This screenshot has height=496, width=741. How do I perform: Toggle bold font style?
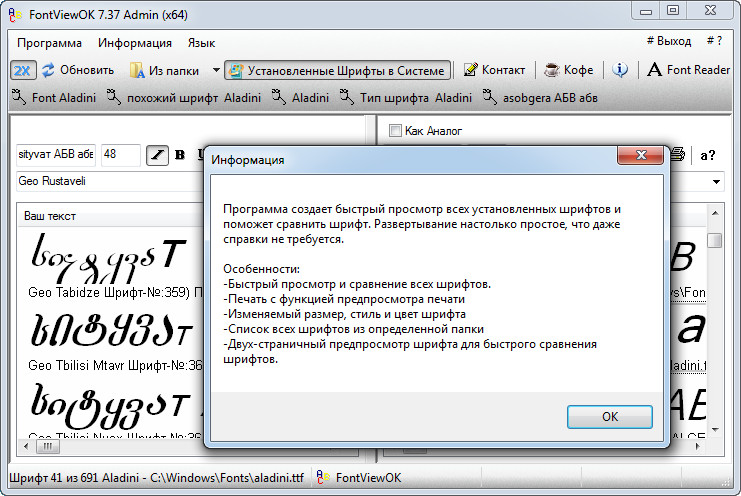[x=180, y=155]
